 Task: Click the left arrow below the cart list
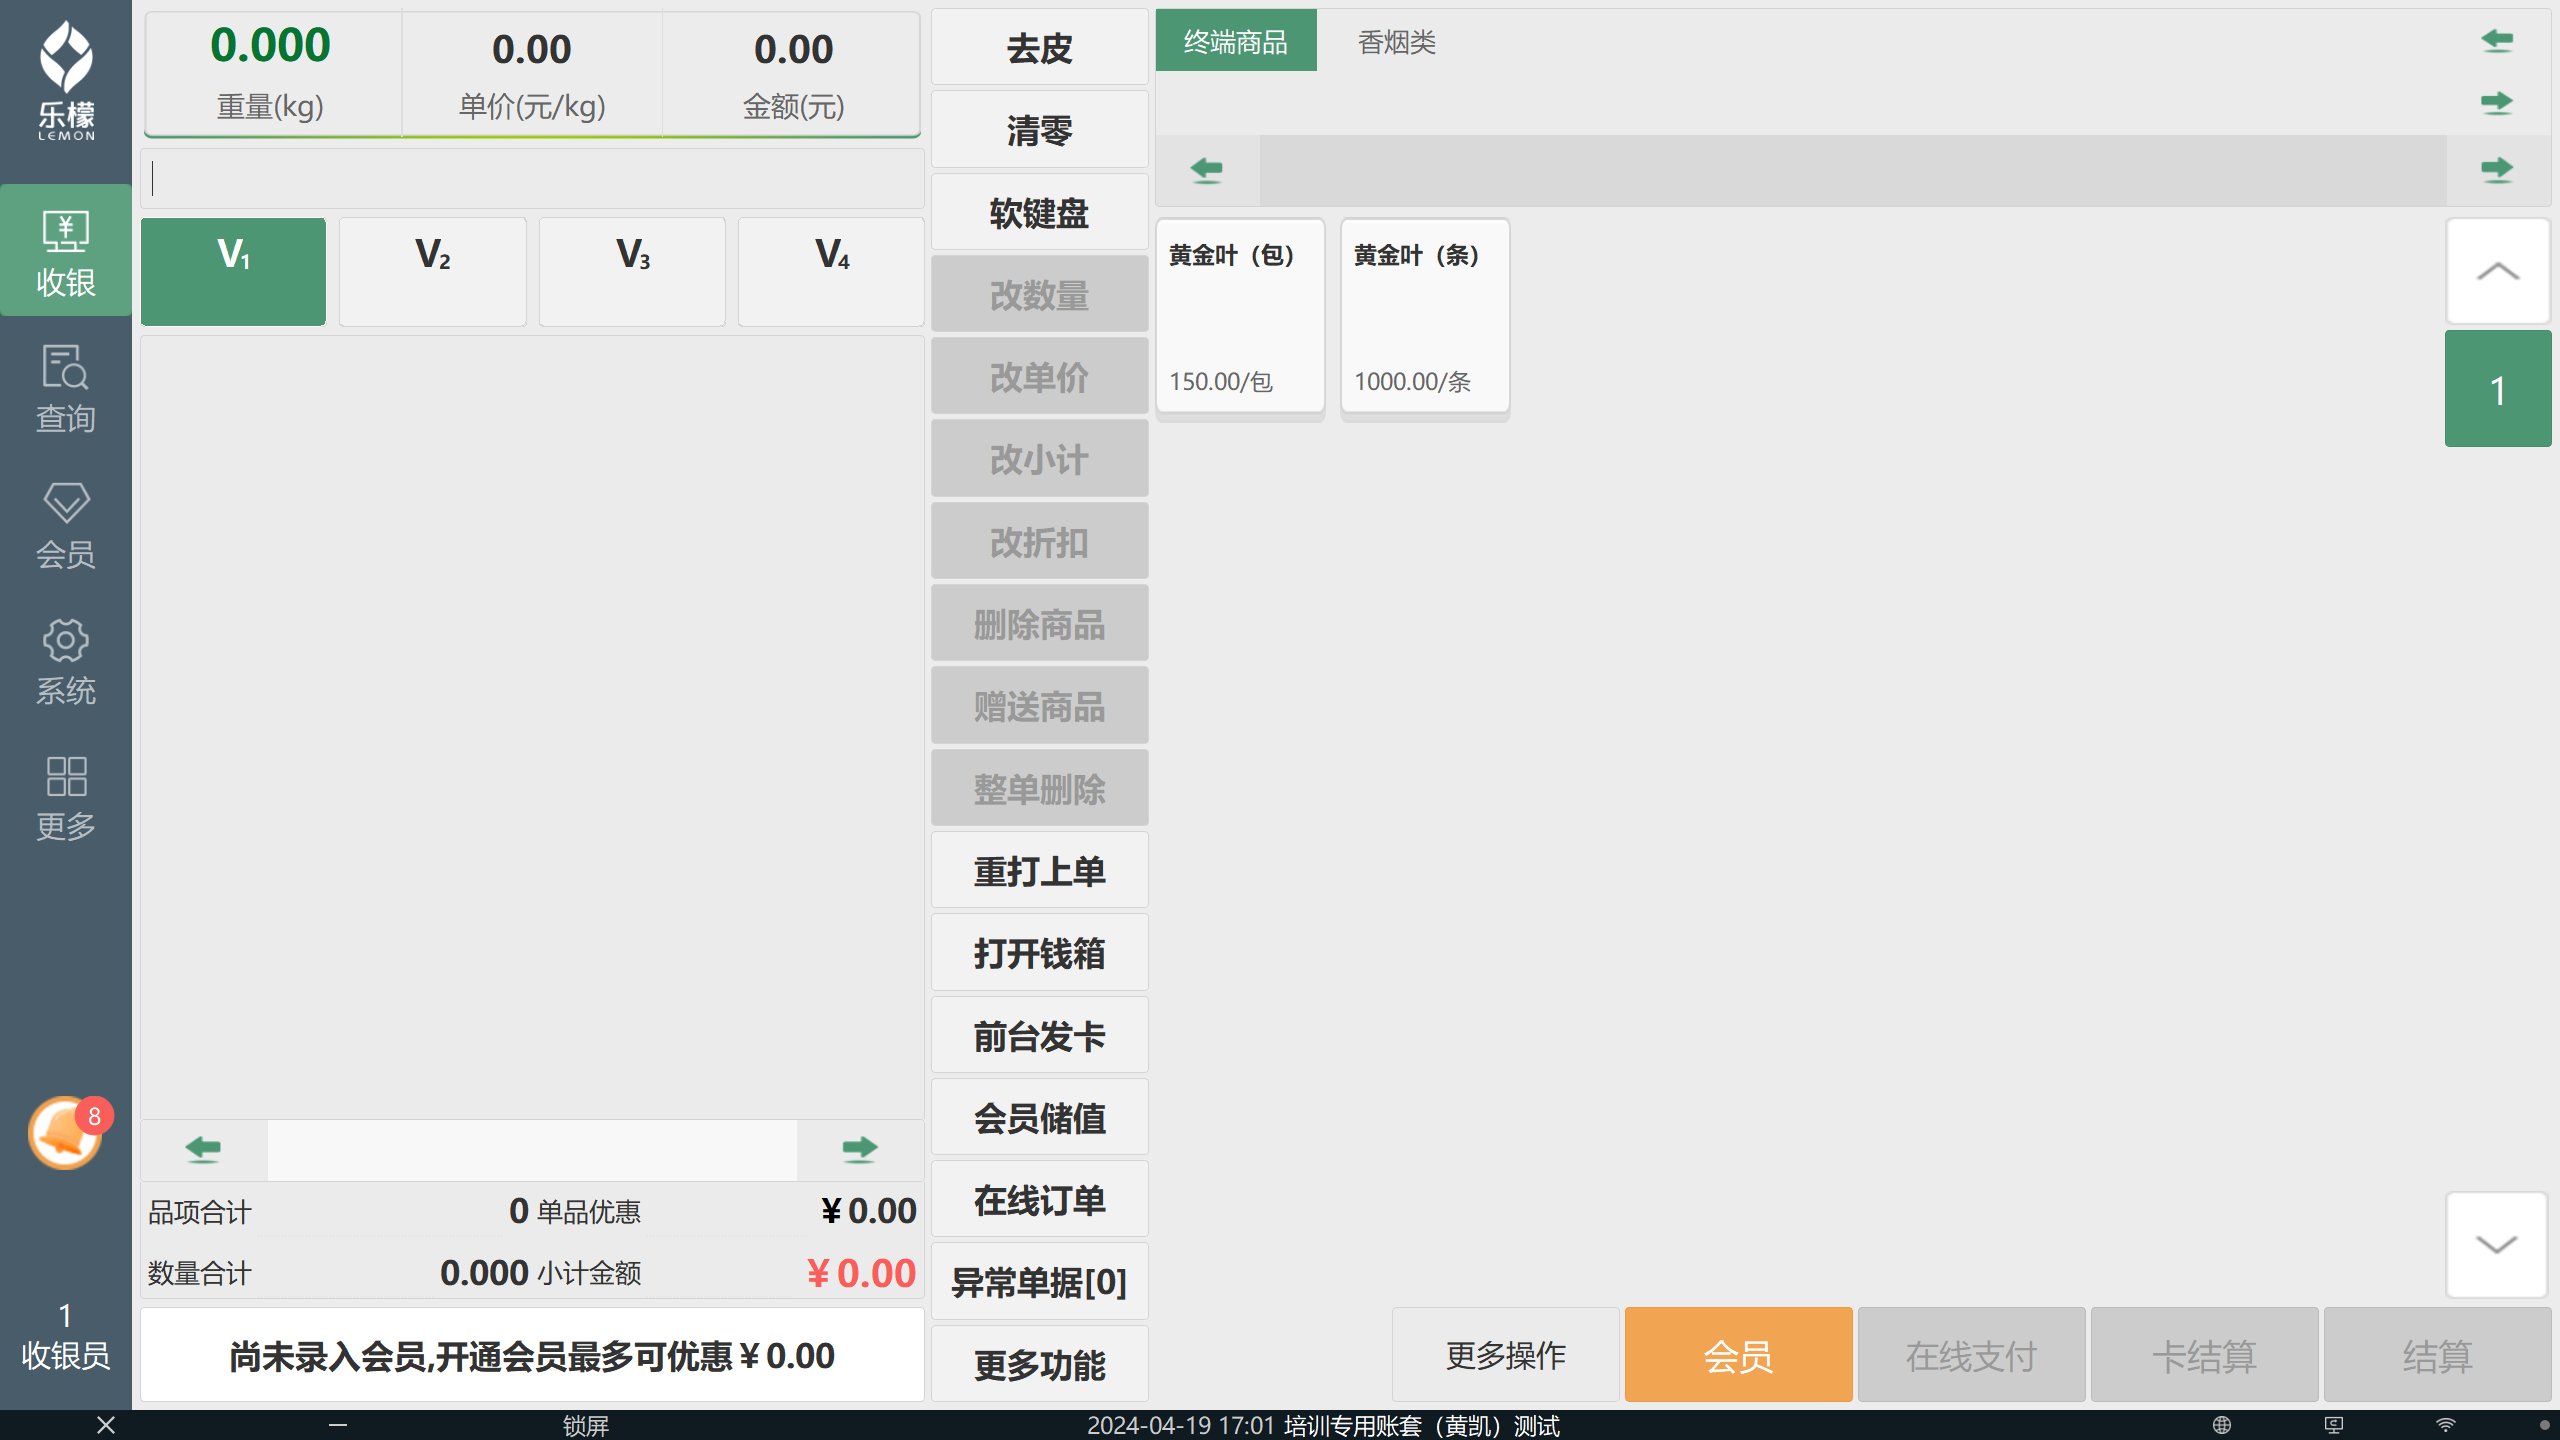pos(203,1149)
